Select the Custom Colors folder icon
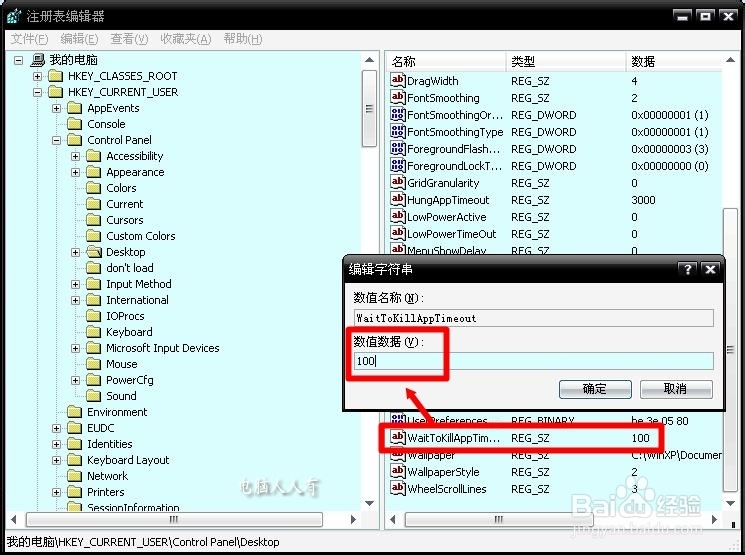Screen dimensions: 745x555 tap(94, 236)
